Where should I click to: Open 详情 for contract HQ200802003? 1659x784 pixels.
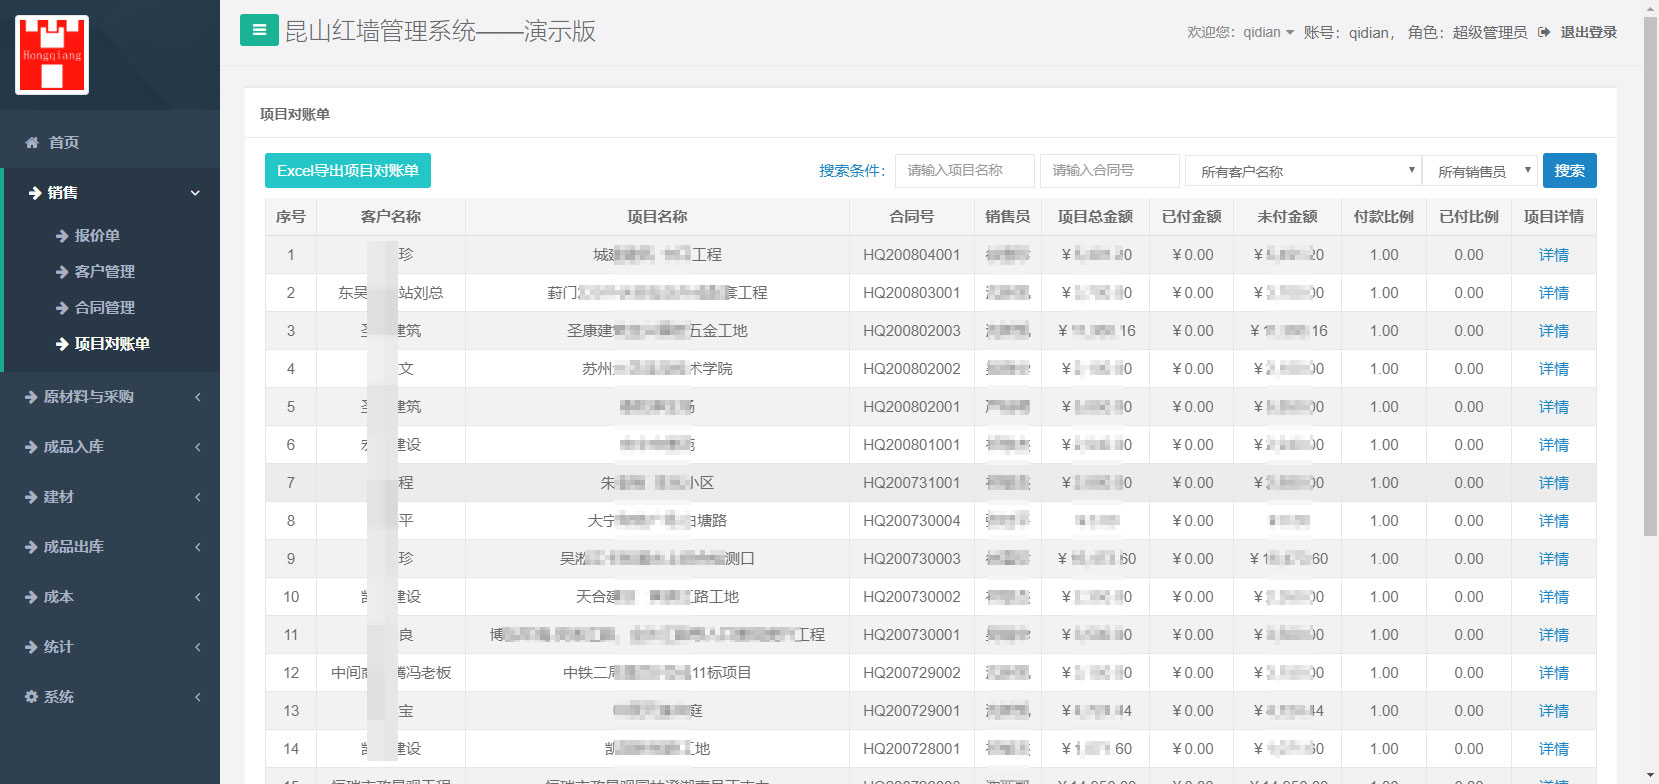click(x=1553, y=331)
